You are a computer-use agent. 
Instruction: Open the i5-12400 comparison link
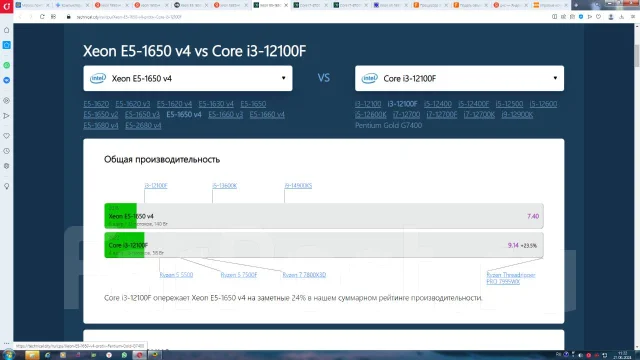438,104
